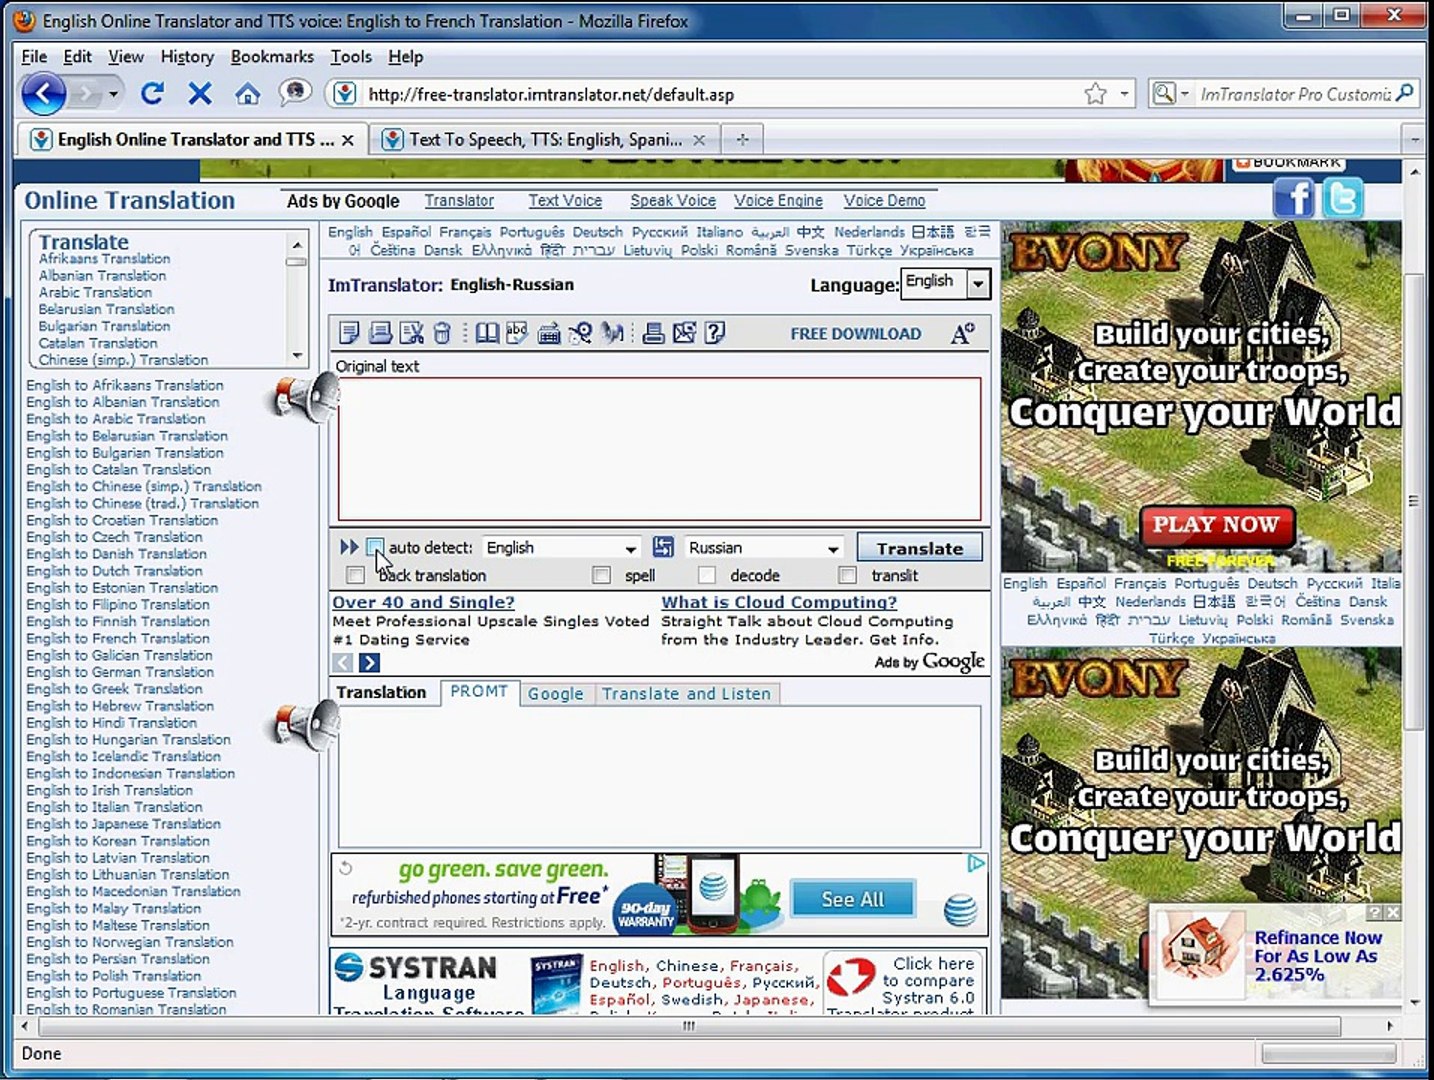Switch to the Text To Speech tab
This screenshot has width=1434, height=1080.
pos(544,139)
